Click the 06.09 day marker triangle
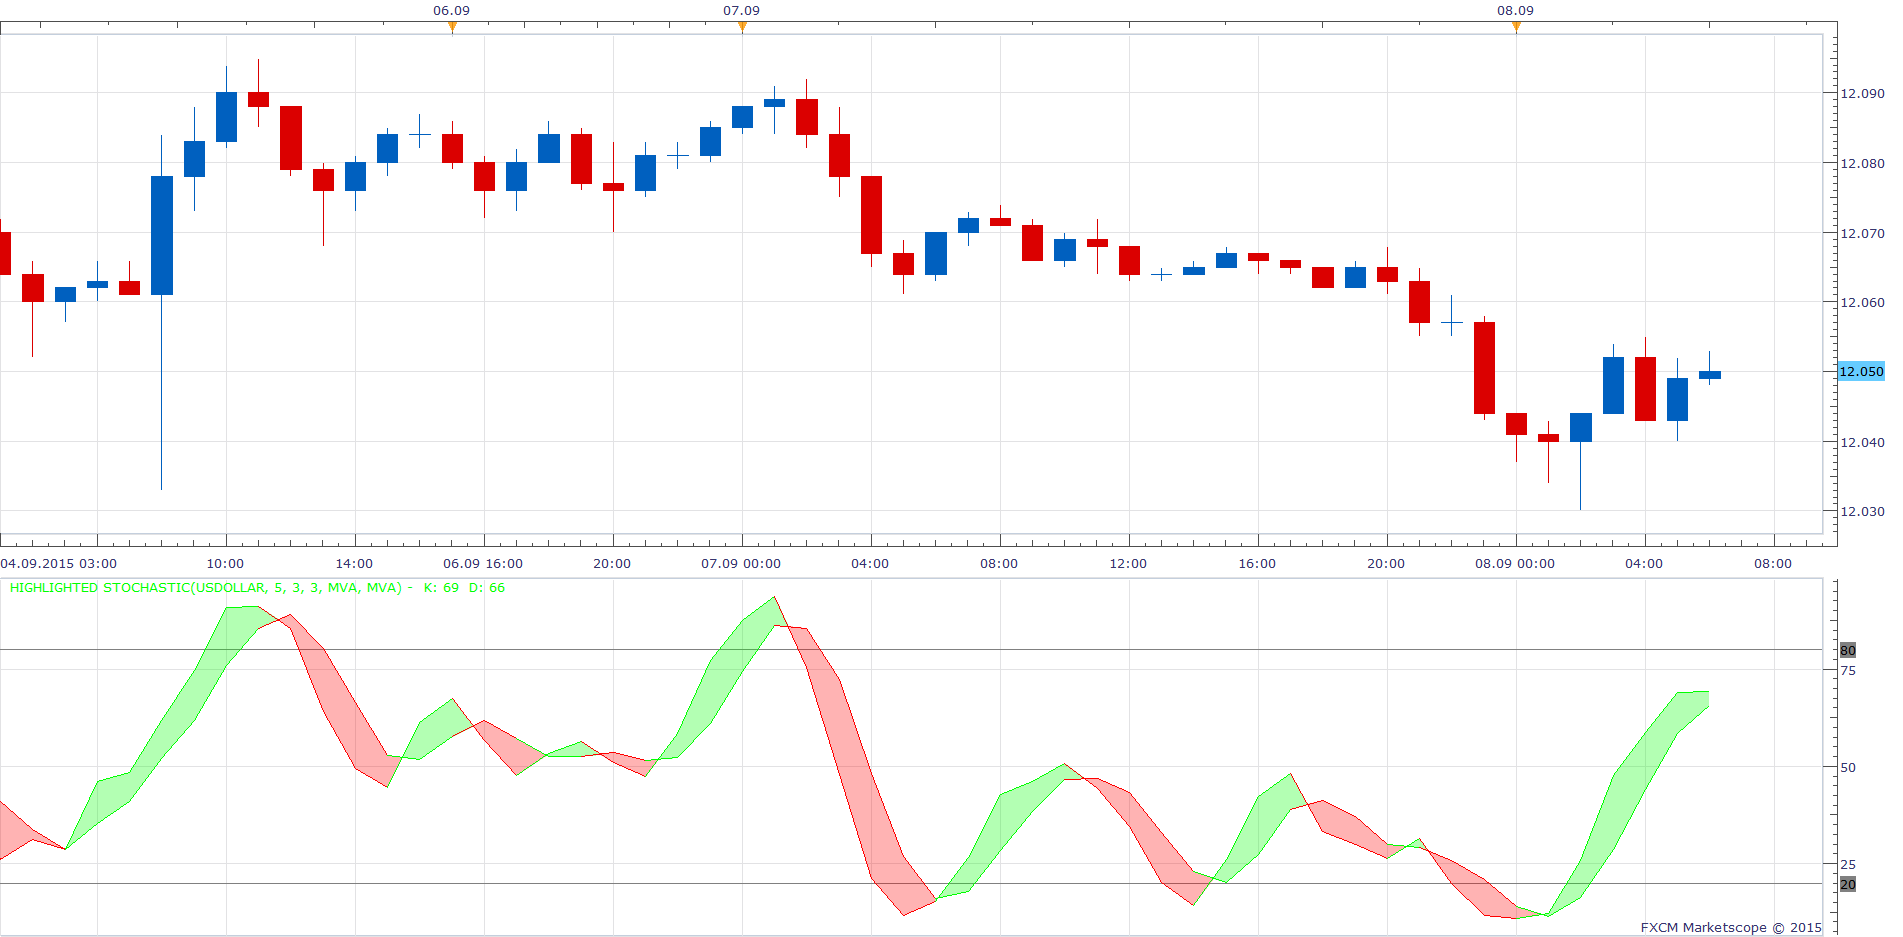 [452, 28]
